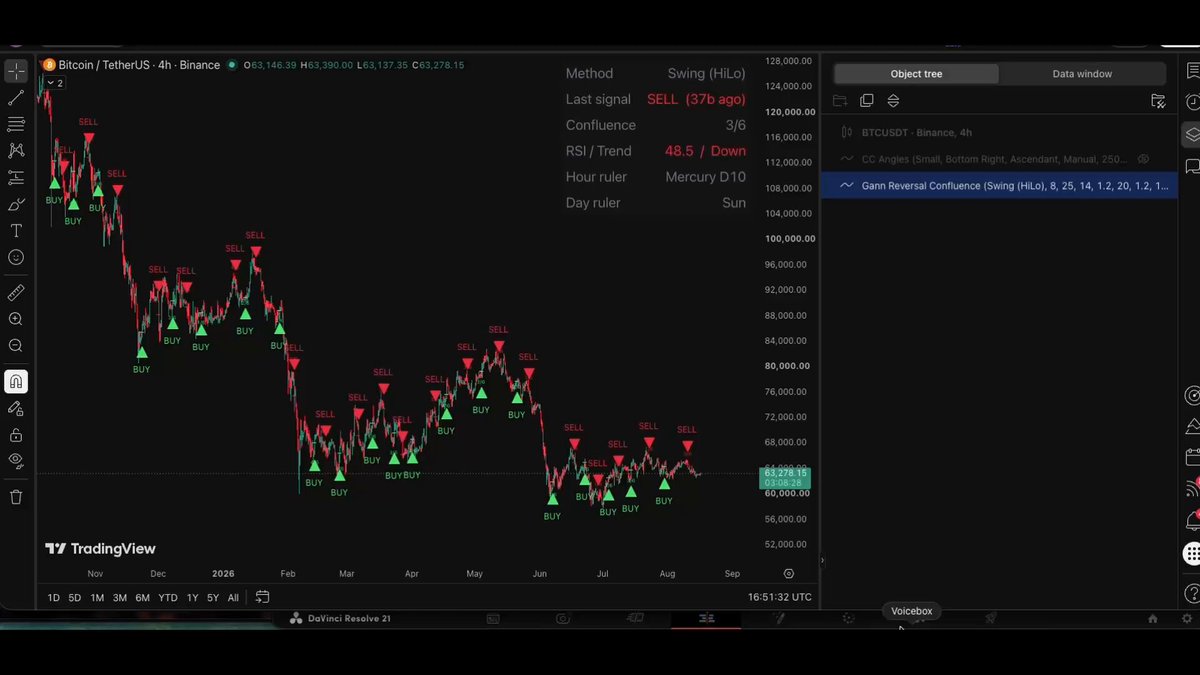Set time range to 3M
The image size is (1200, 675).
(120, 598)
